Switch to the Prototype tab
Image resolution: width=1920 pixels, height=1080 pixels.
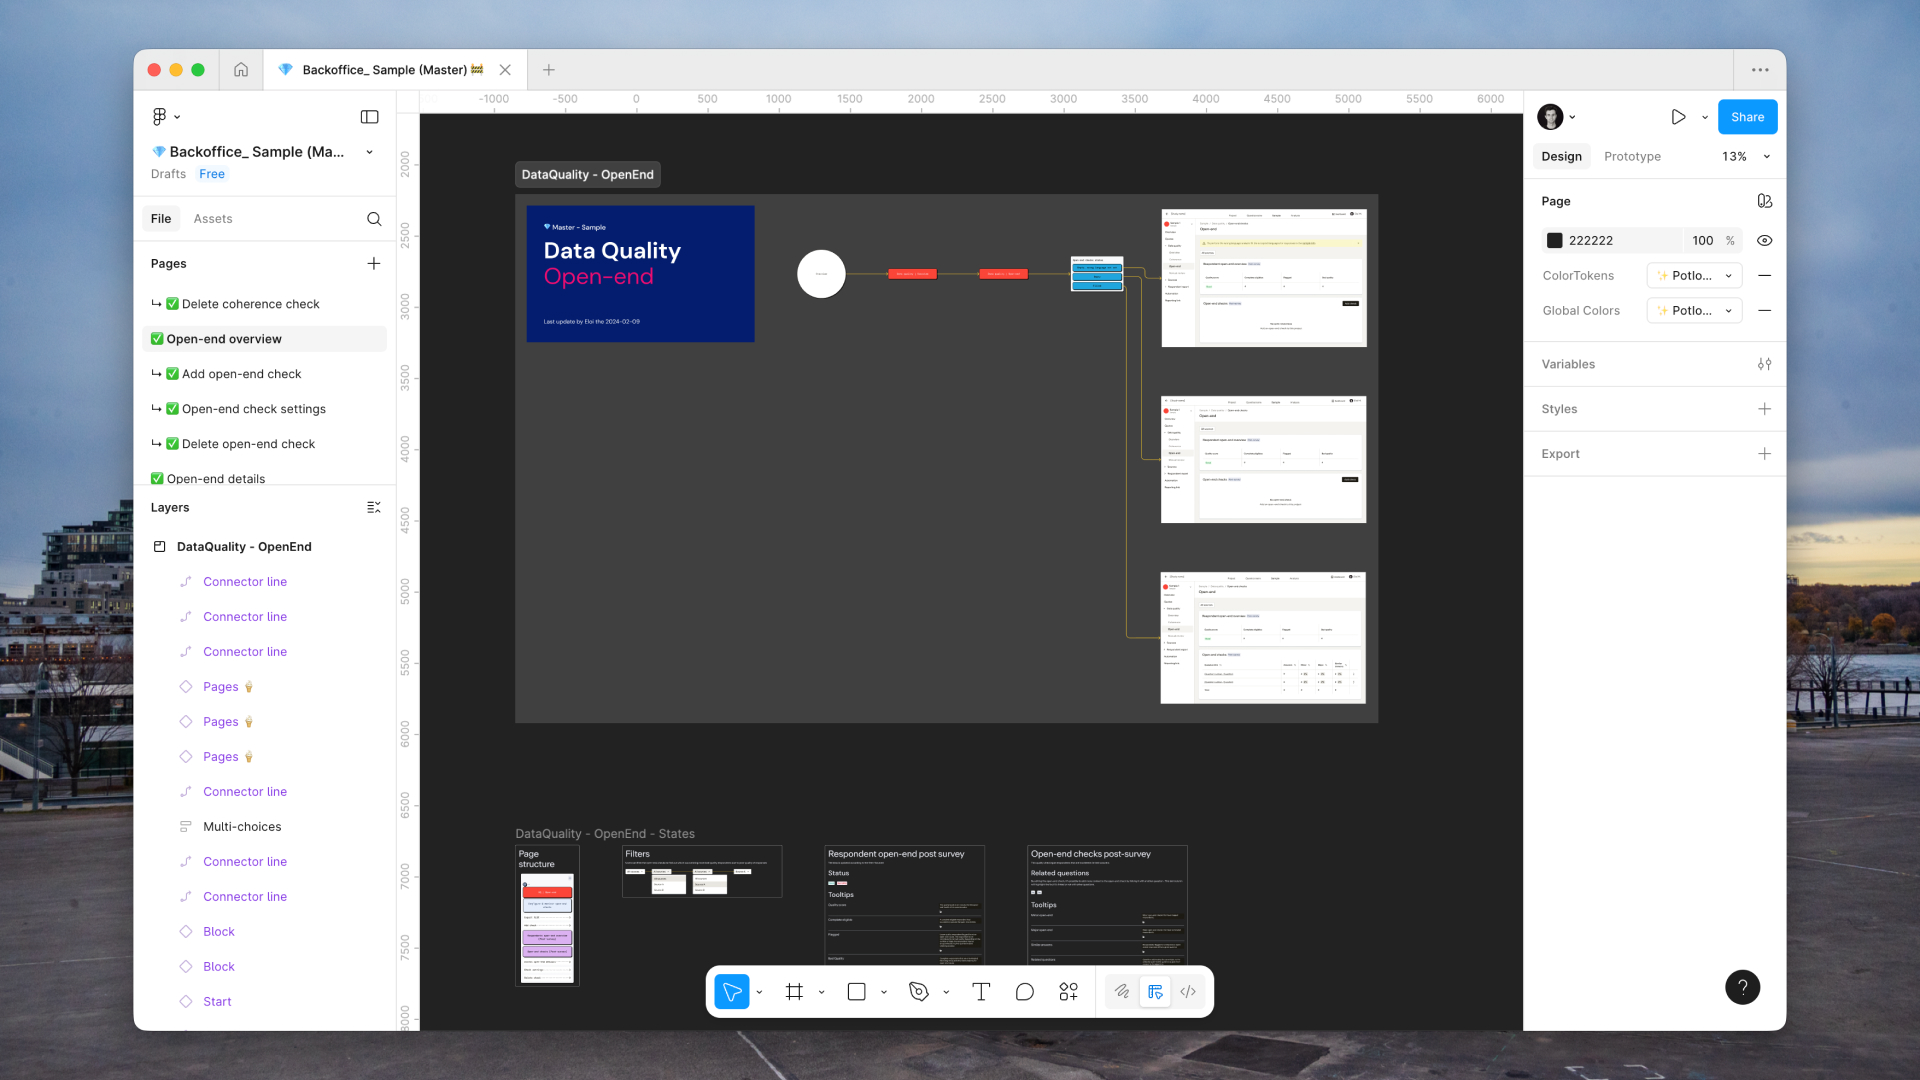click(x=1632, y=156)
